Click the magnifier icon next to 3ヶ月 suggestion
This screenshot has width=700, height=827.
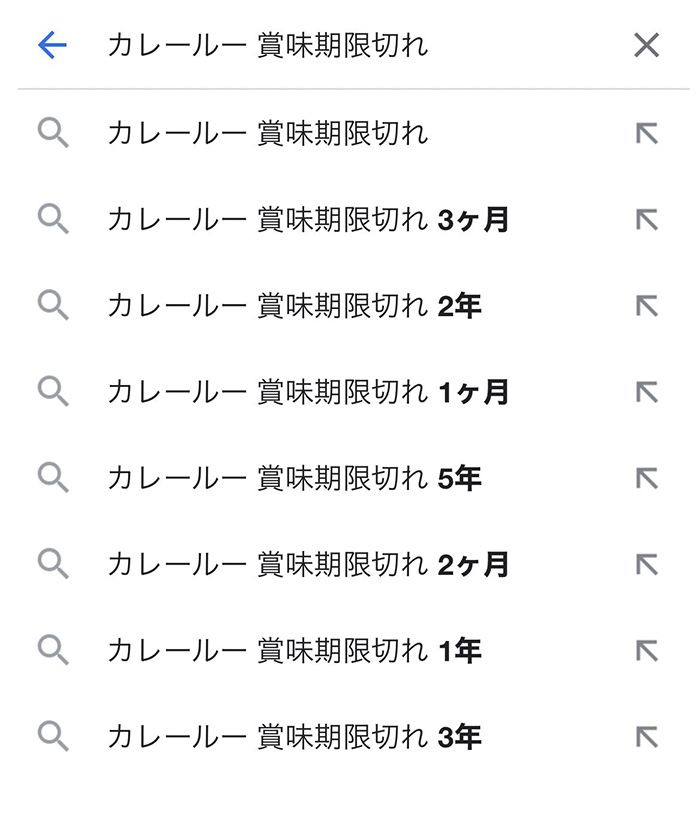pos(53,219)
